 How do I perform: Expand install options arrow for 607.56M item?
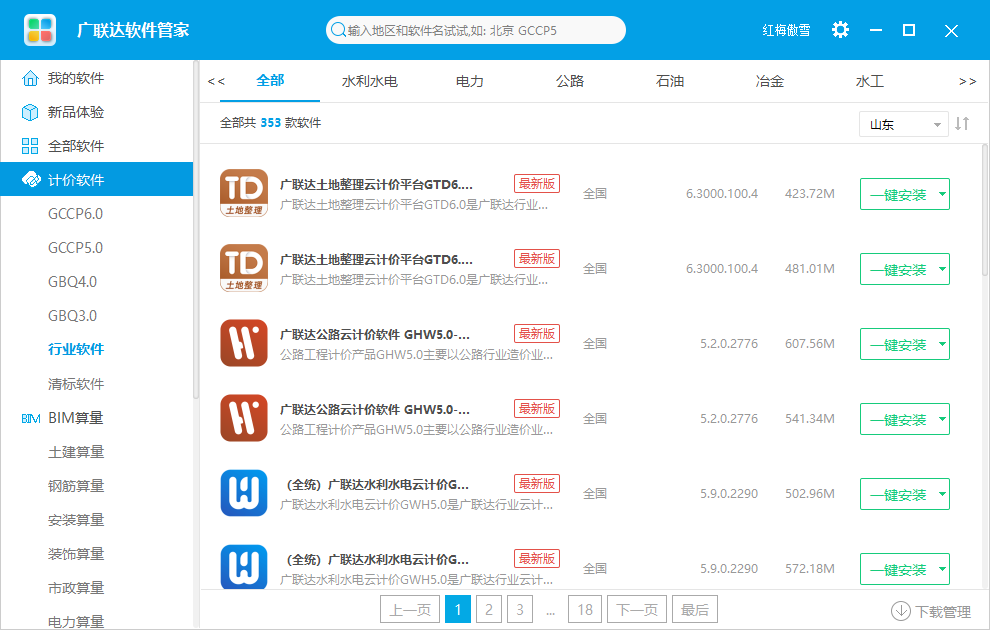point(942,345)
